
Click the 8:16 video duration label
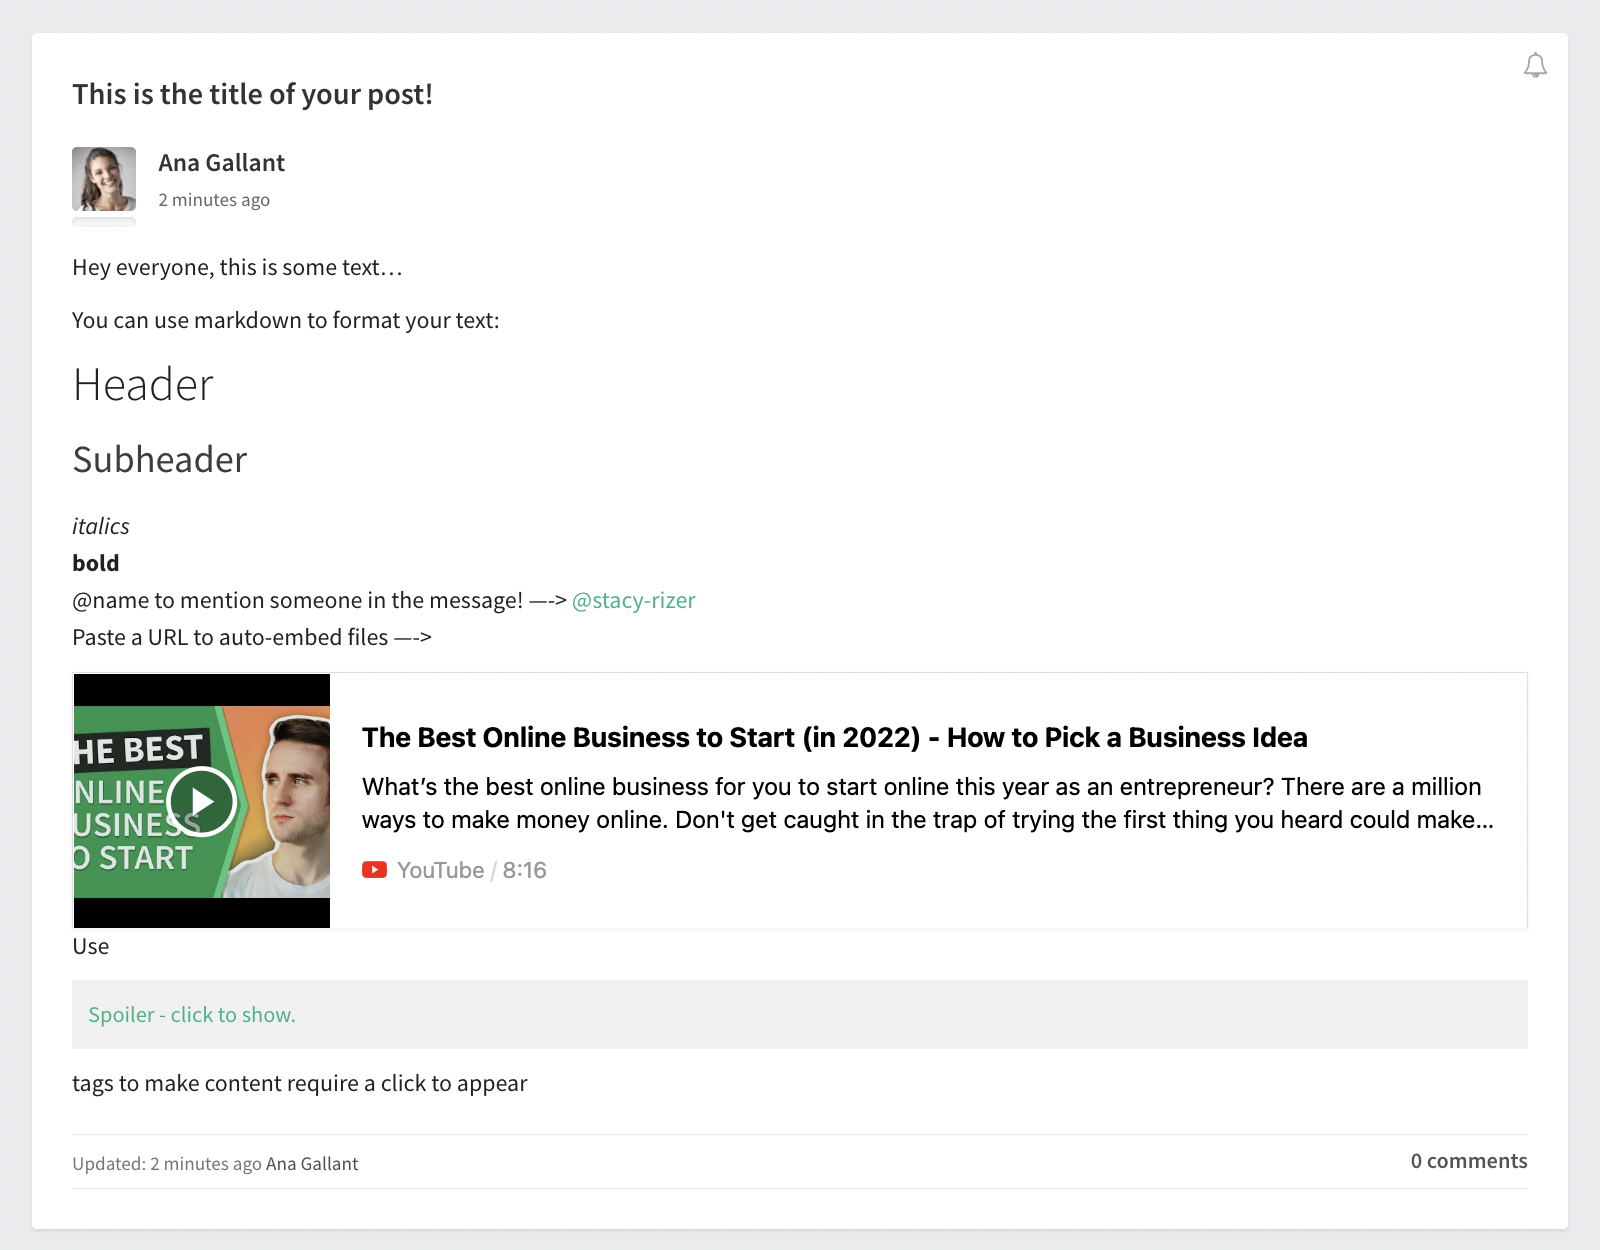click(x=524, y=870)
